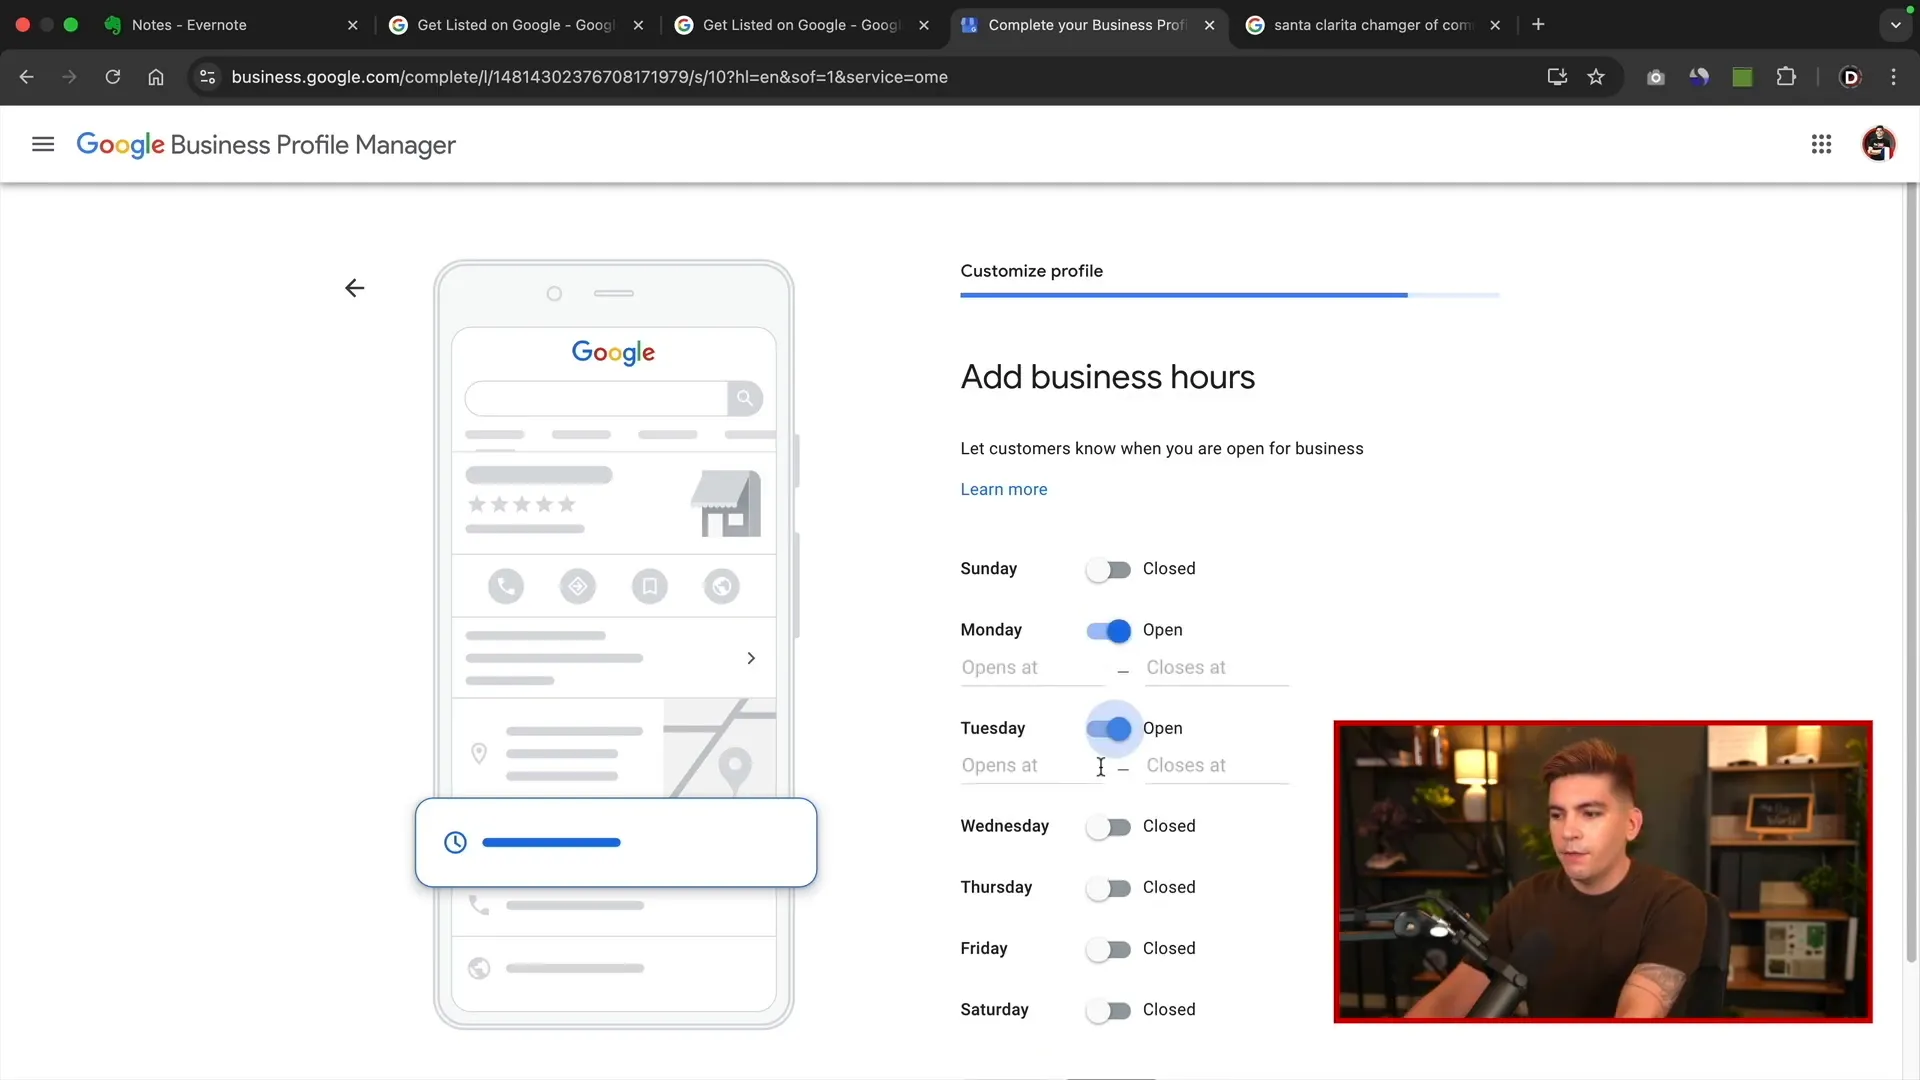Screen dimensions: 1920x1080
Task: Open the extensions puzzle piece menu
Action: coord(1786,77)
